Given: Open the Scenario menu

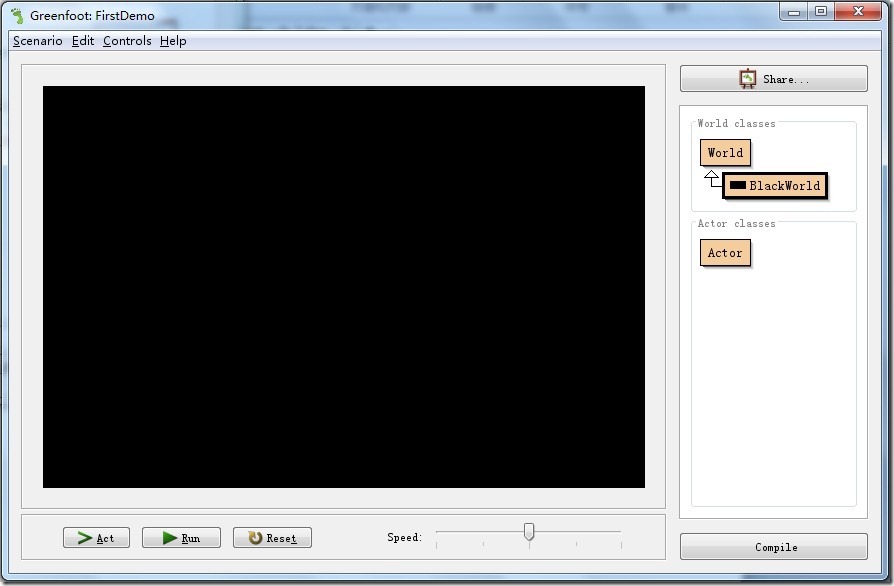Looking at the screenshot, I should pos(38,41).
